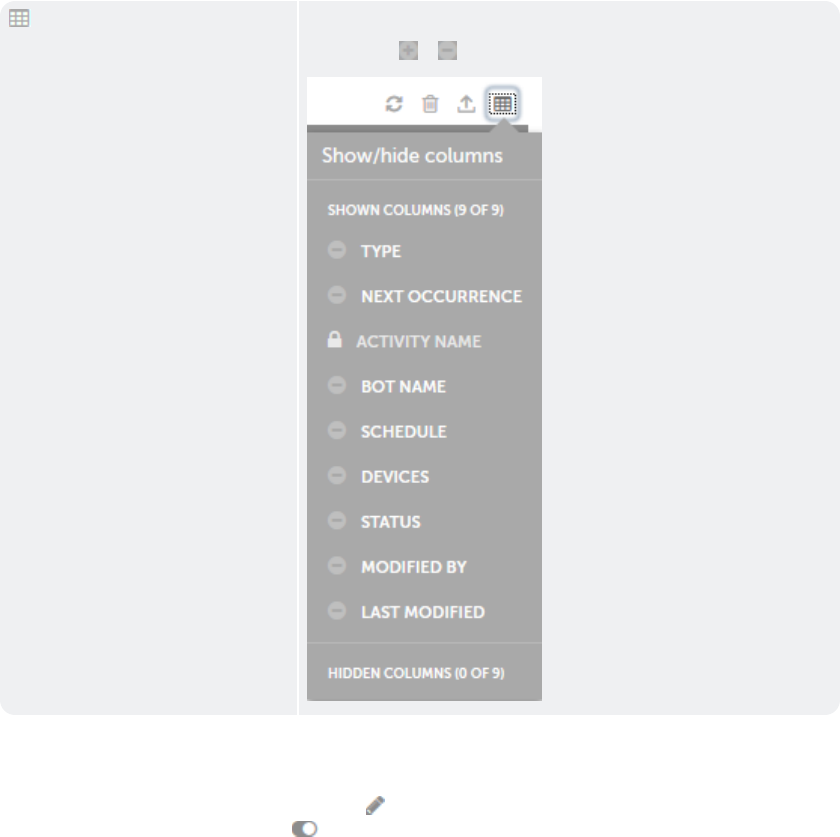Hide the TYPE column
The width and height of the screenshot is (840, 837).
pyautogui.click(x=337, y=250)
